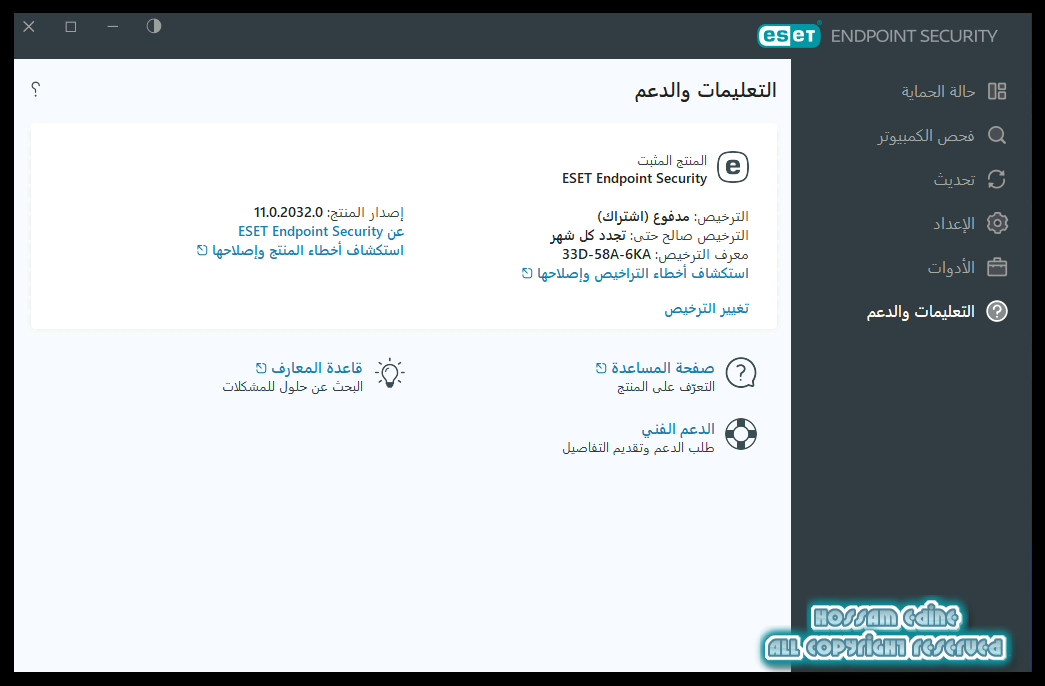The image size is (1045, 686).
Task: Open الإعداد settings section
Action: click(x=954, y=224)
